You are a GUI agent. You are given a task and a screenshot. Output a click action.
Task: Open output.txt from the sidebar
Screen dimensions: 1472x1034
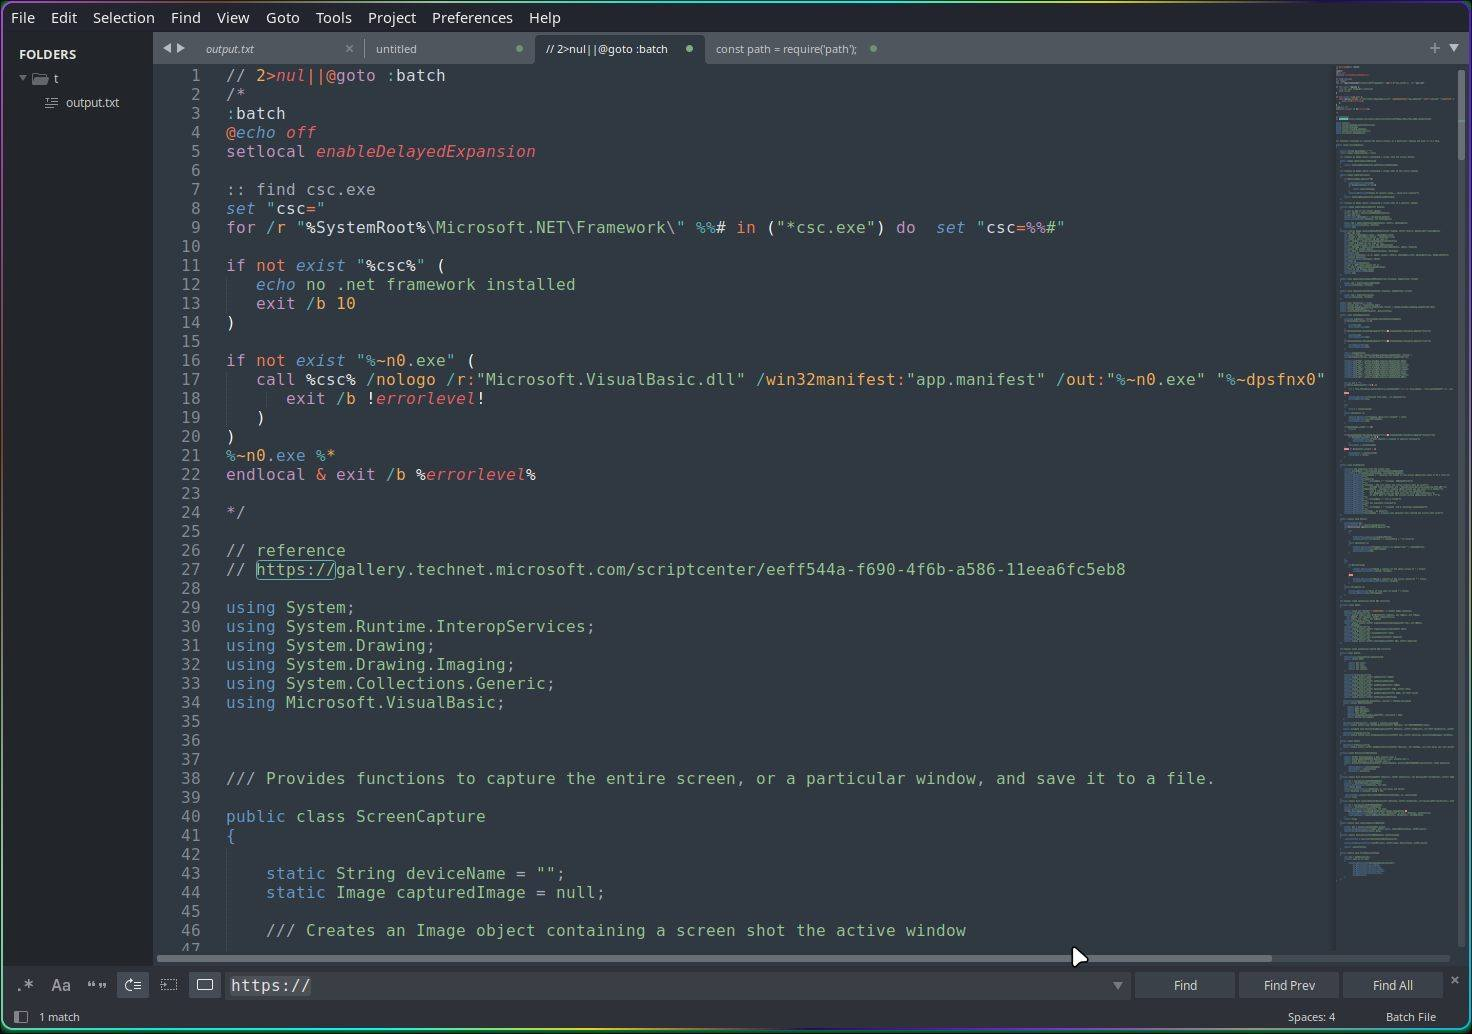pyautogui.click(x=92, y=103)
